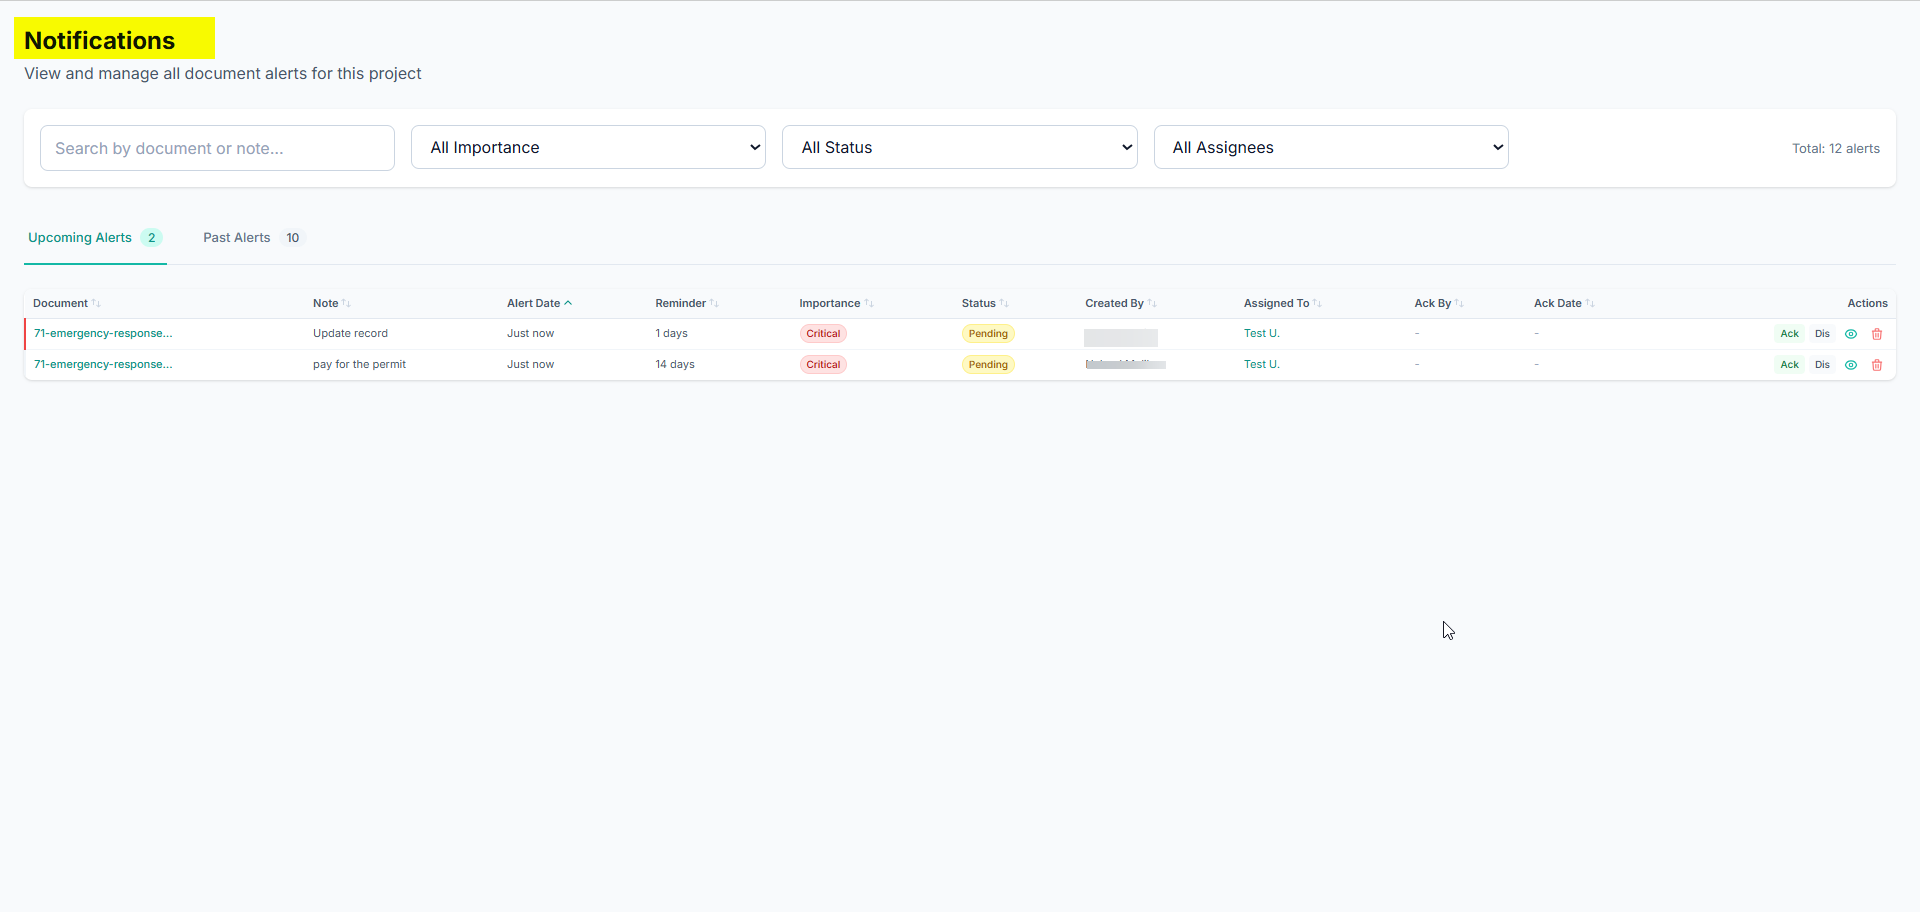Sort by Note column
This screenshot has width=1920, height=912.
click(x=331, y=303)
